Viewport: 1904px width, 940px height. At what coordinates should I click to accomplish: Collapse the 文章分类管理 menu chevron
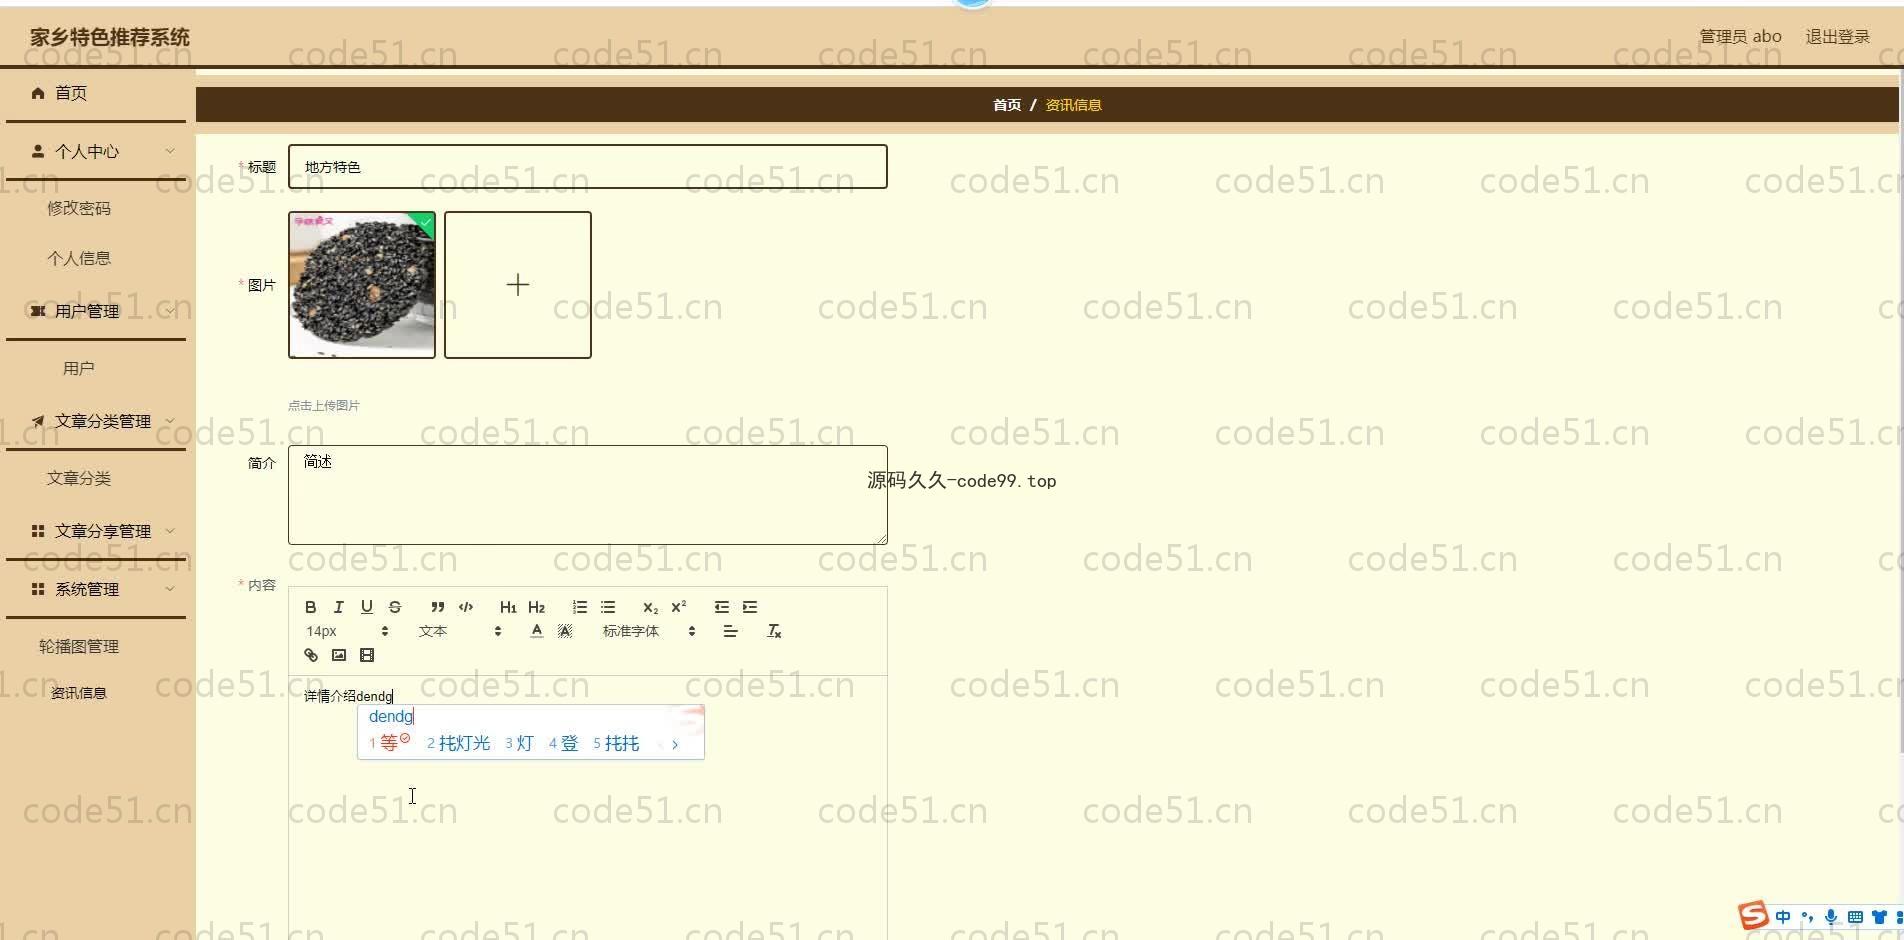pos(170,421)
